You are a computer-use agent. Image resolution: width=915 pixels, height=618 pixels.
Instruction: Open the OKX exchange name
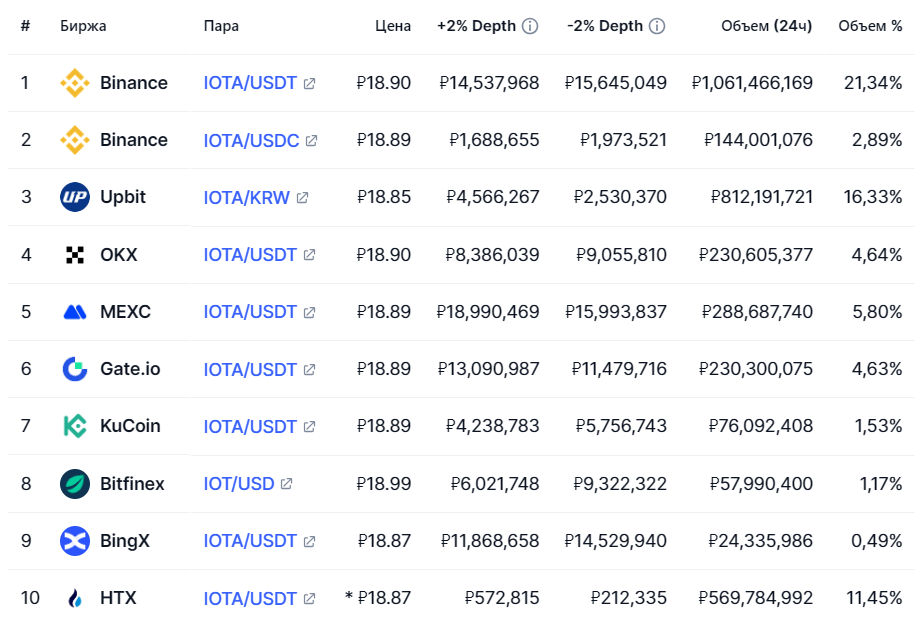point(118,255)
